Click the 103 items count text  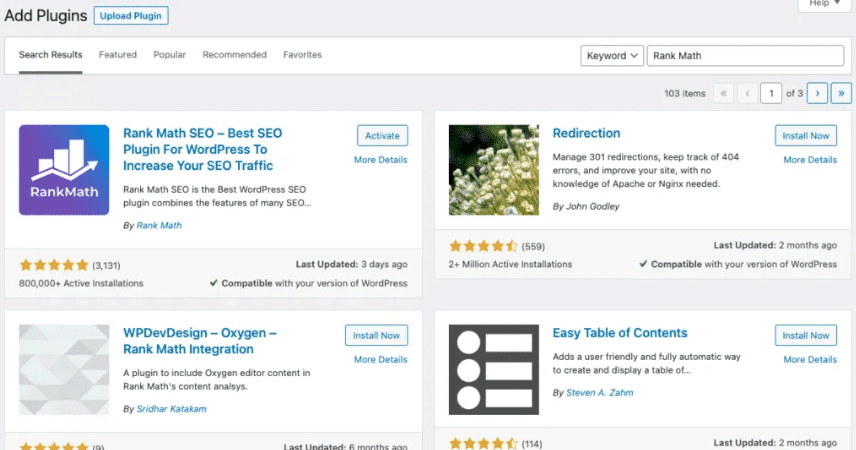click(685, 93)
